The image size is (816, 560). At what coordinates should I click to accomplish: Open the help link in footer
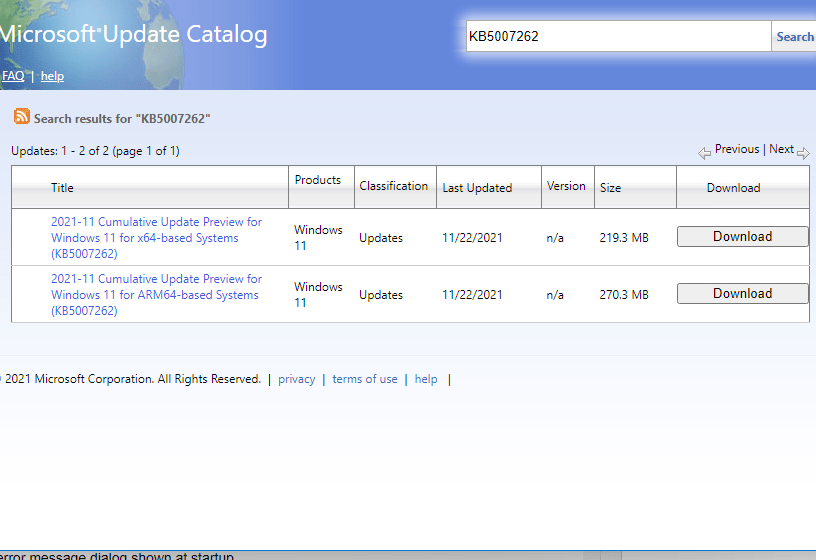pyautogui.click(x=426, y=379)
